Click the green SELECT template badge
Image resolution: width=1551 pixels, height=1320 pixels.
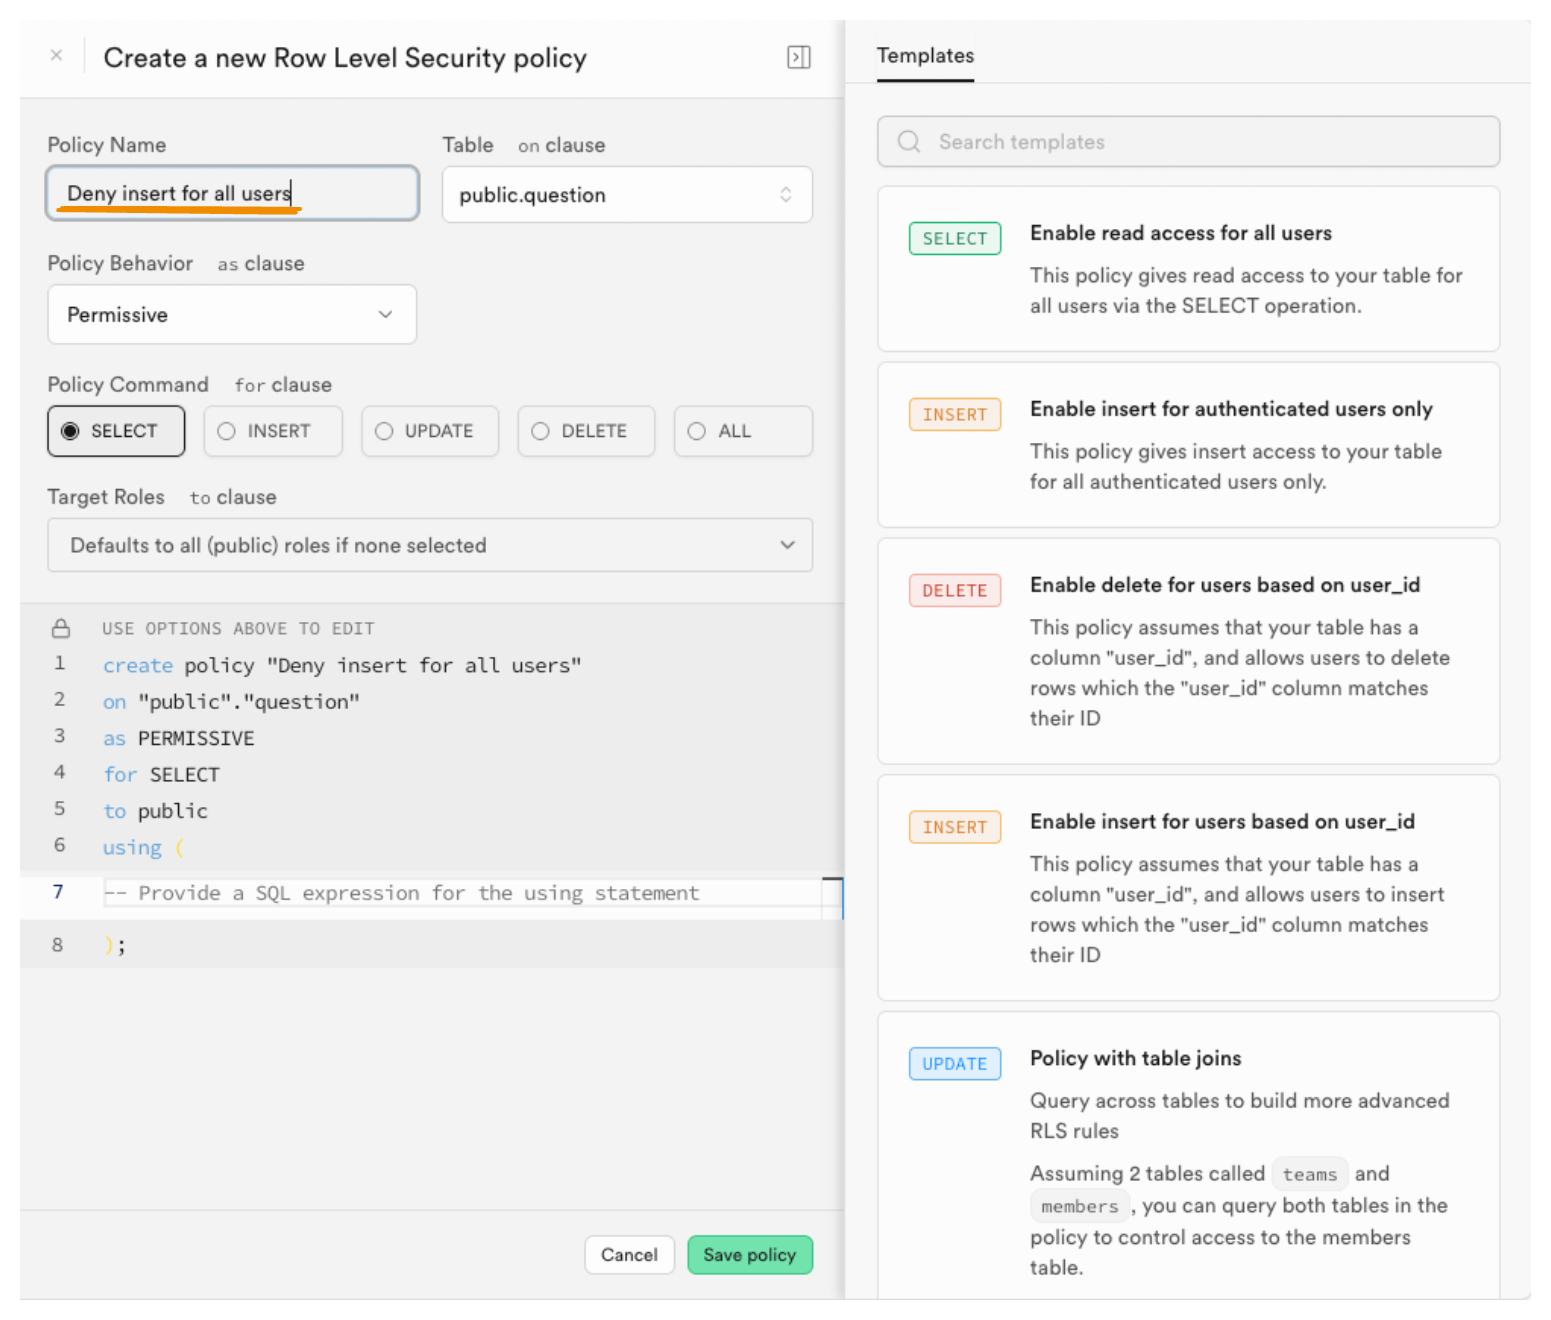click(x=954, y=239)
